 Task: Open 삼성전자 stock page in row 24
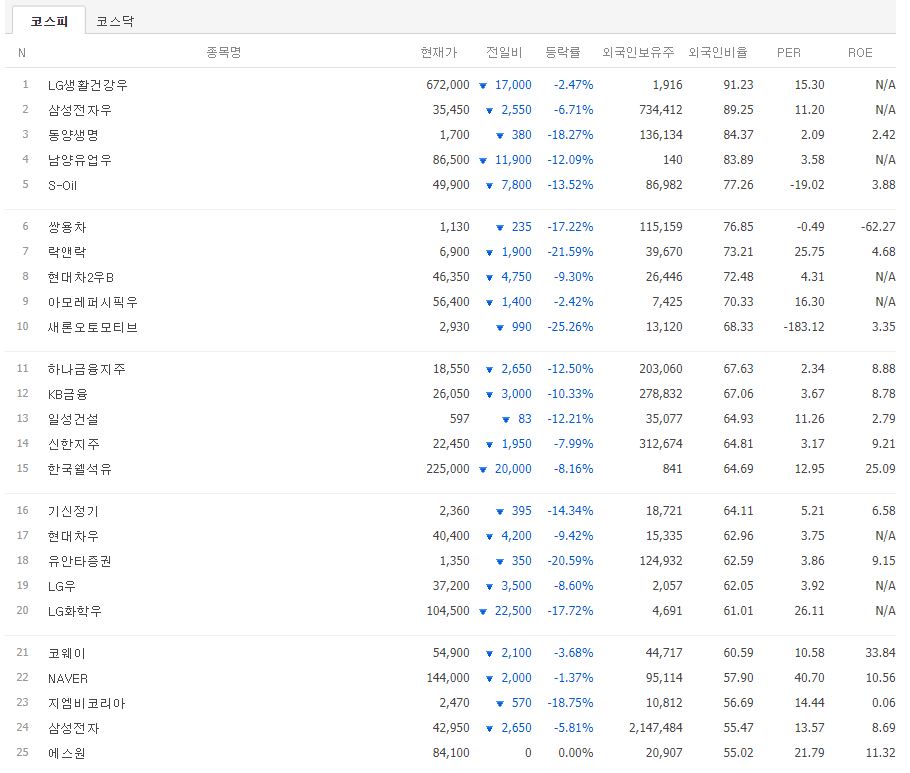click(x=73, y=728)
